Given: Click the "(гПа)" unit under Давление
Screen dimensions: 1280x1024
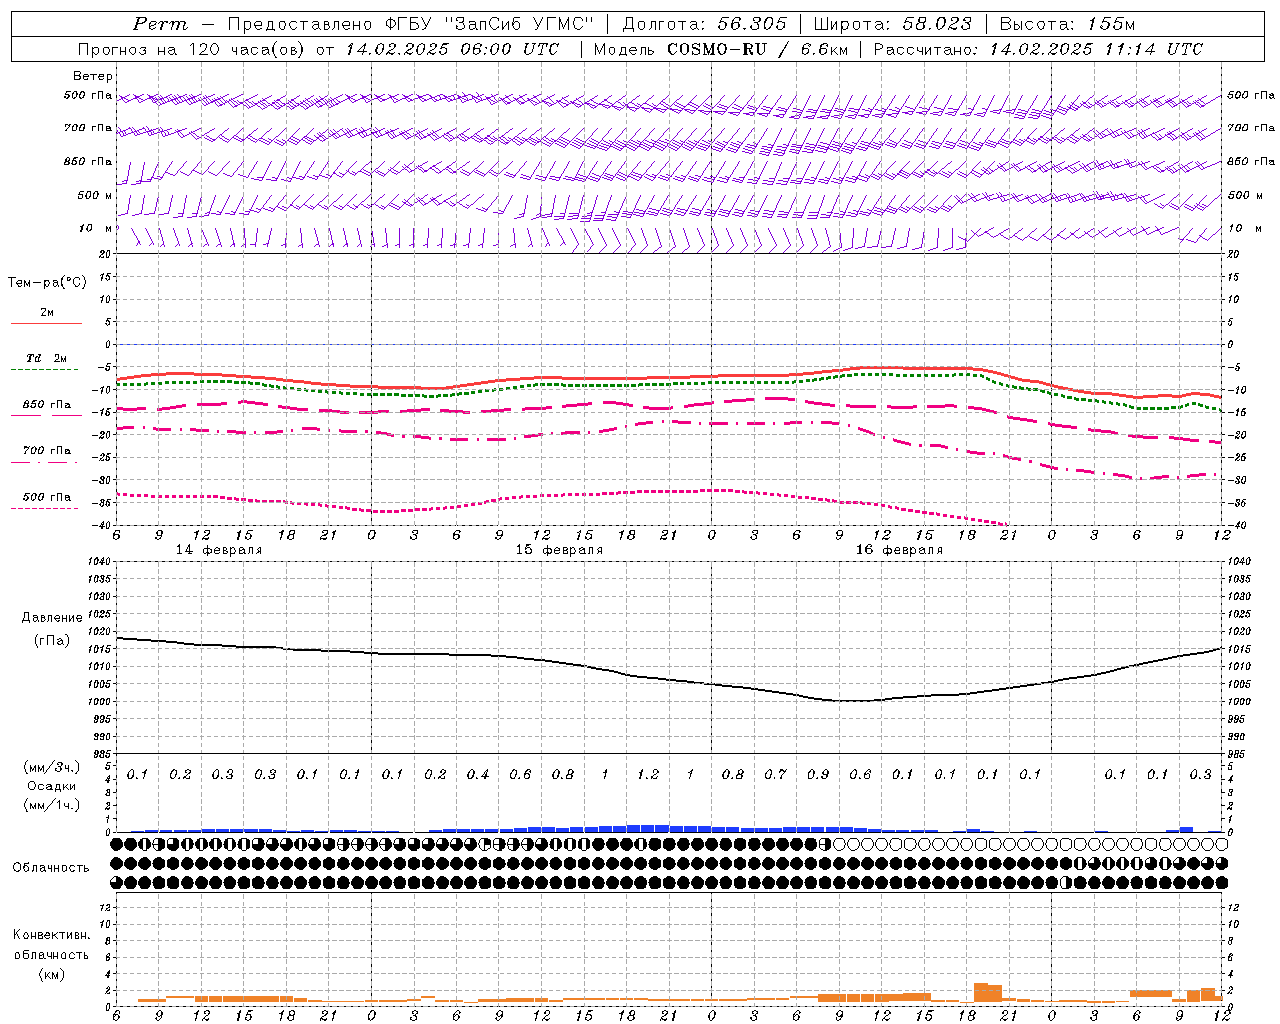Looking at the screenshot, I should tap(52, 641).
